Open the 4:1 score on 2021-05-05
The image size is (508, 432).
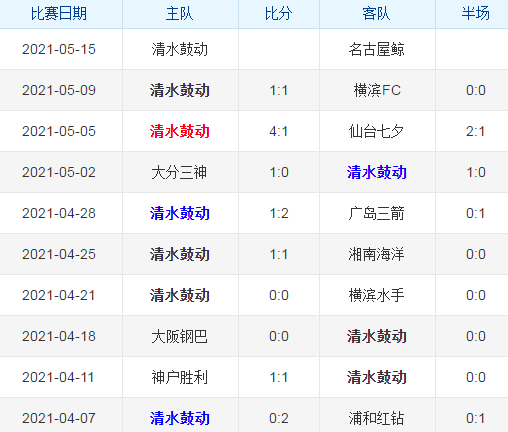coord(279,131)
